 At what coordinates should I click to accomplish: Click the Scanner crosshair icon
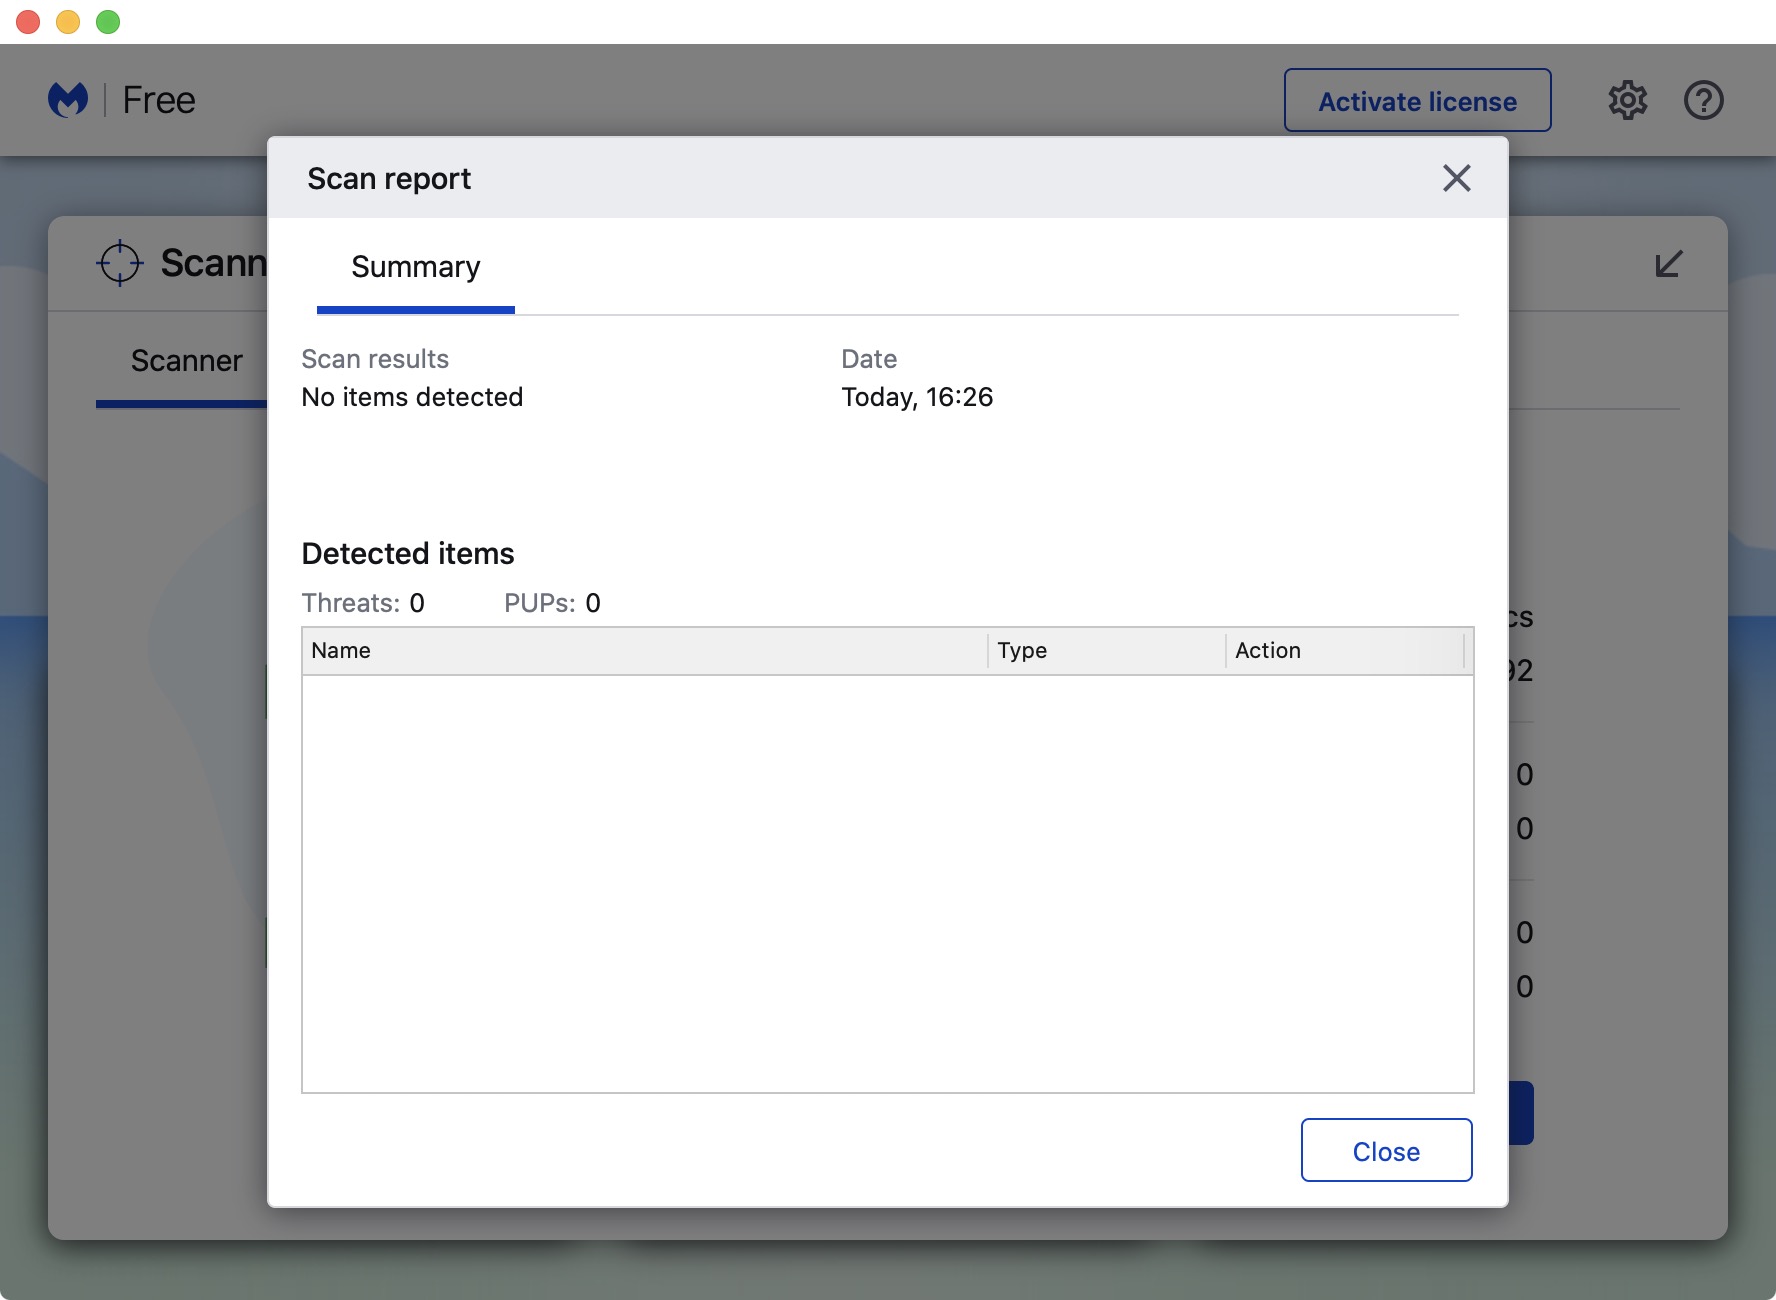pos(120,263)
